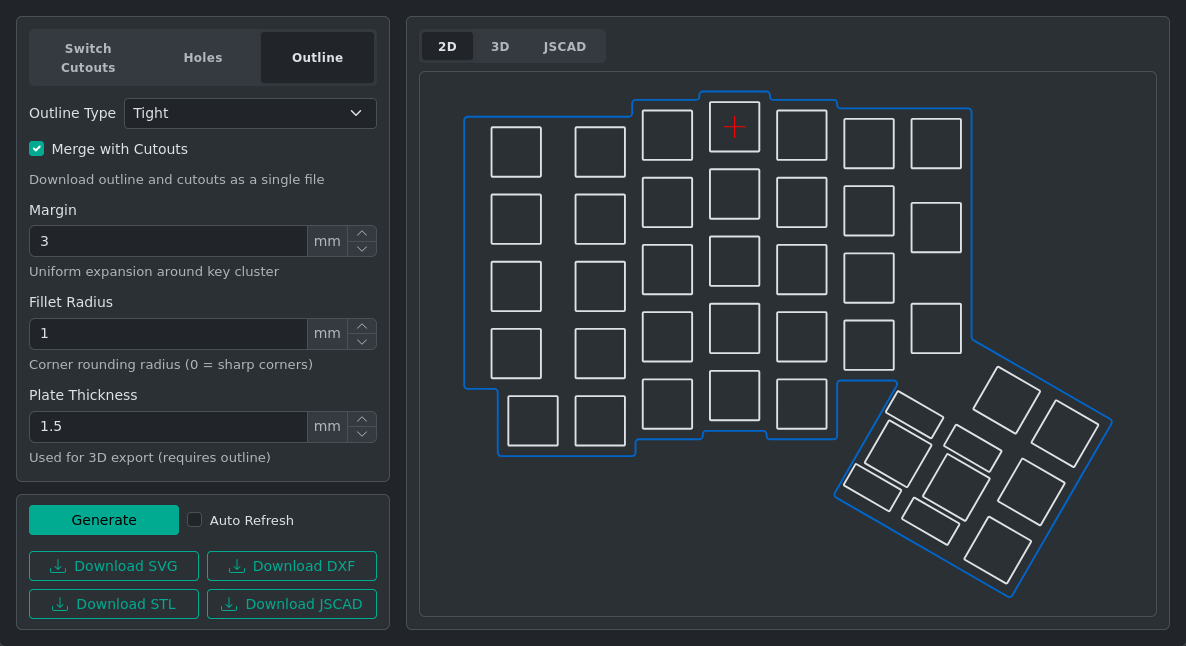
Task: Select the Switch Cutouts tab
Action: click(88, 57)
